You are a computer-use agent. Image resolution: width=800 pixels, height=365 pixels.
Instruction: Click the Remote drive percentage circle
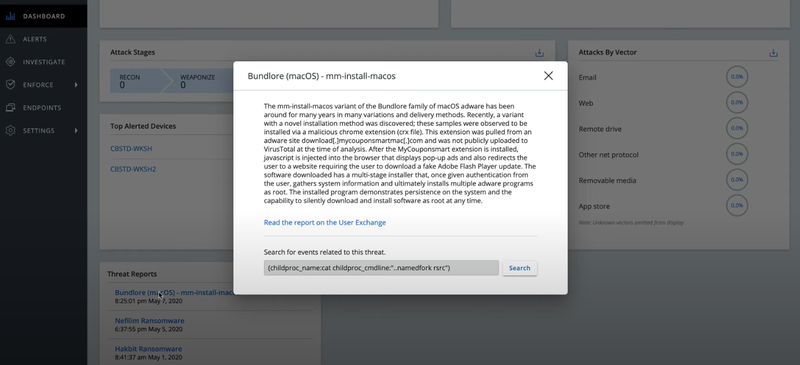click(737, 128)
